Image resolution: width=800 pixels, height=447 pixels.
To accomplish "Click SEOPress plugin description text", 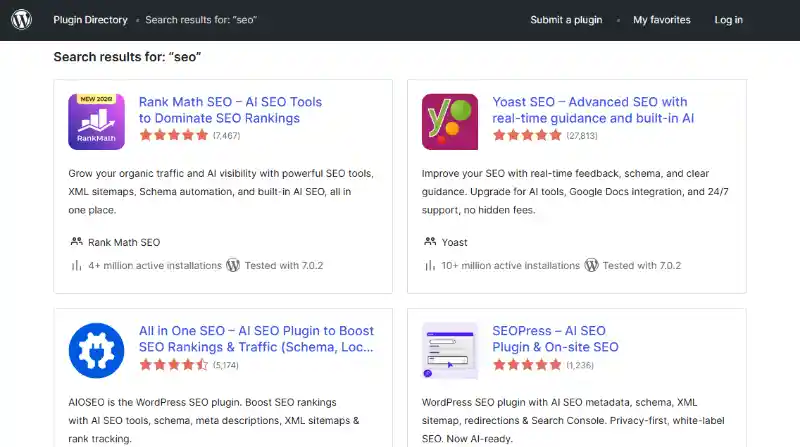I will (573, 420).
